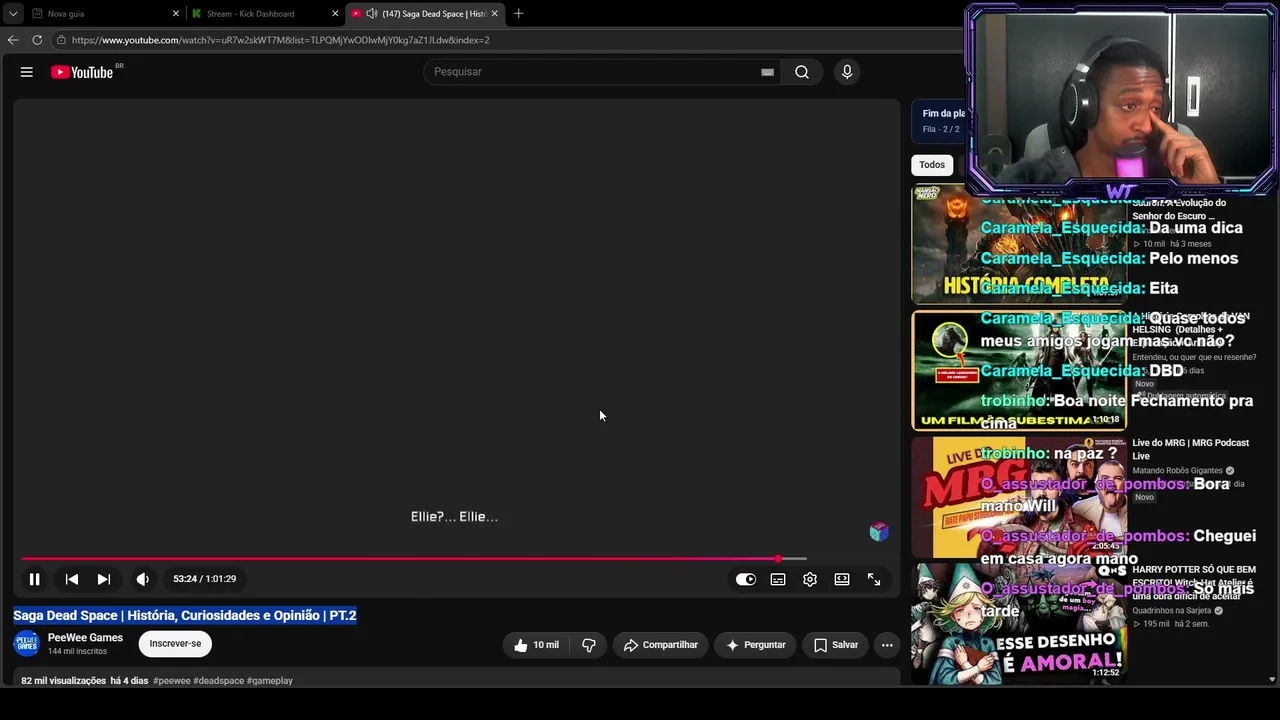
Task: Close the Saga Dead Space tab
Action: (x=494, y=14)
